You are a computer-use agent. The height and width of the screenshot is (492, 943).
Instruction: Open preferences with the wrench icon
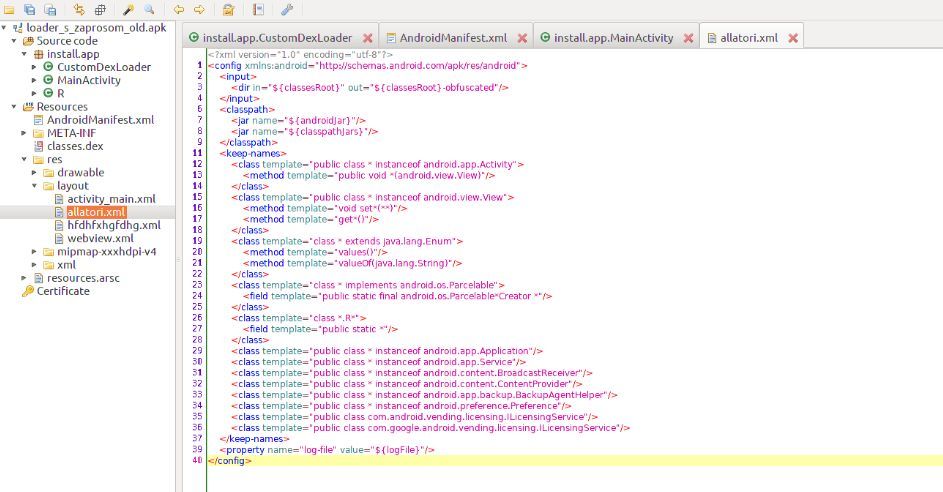coord(287,9)
